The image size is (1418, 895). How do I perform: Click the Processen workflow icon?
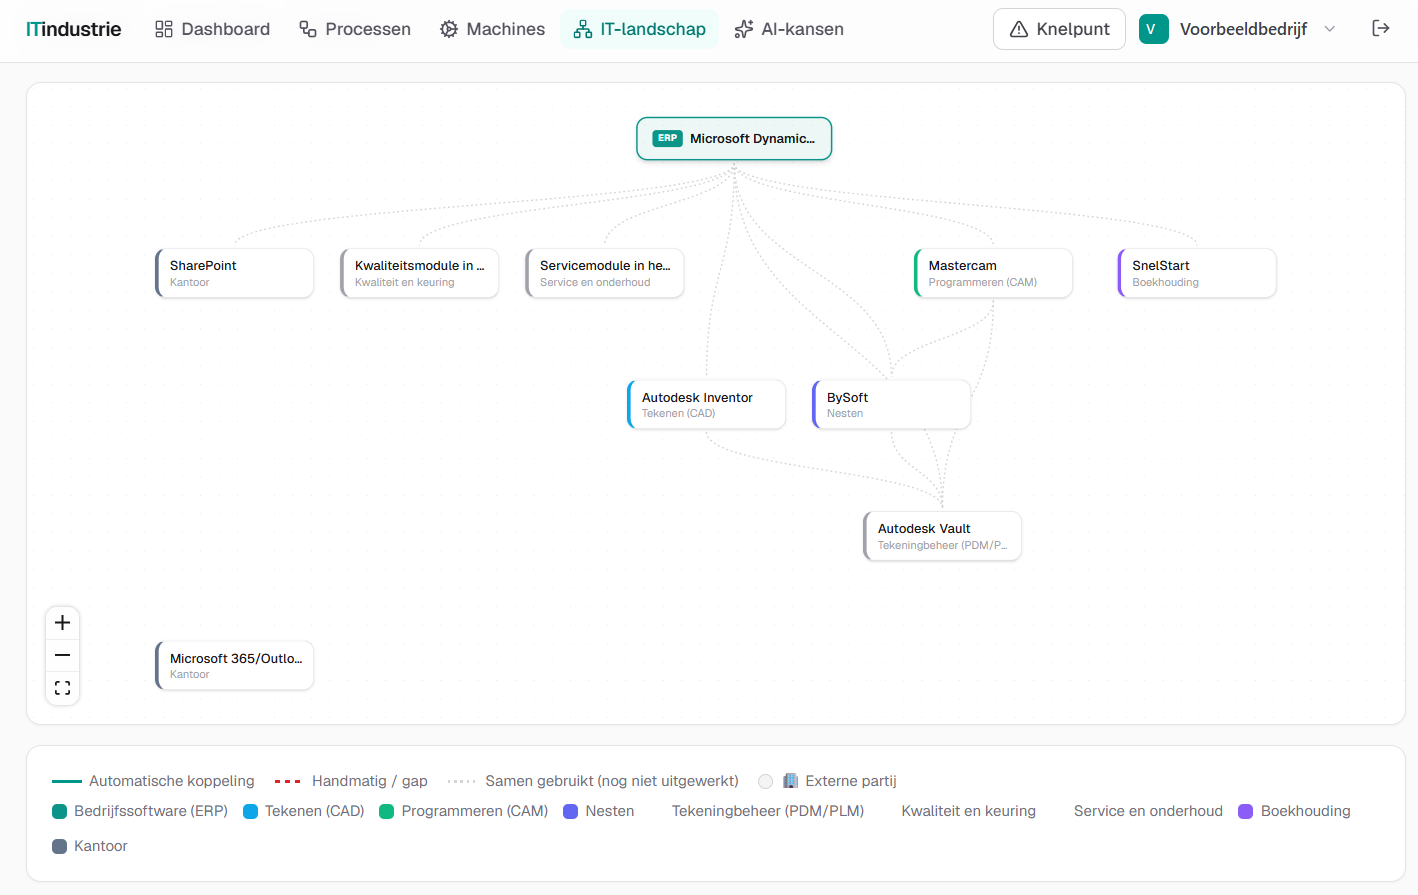pyautogui.click(x=308, y=29)
